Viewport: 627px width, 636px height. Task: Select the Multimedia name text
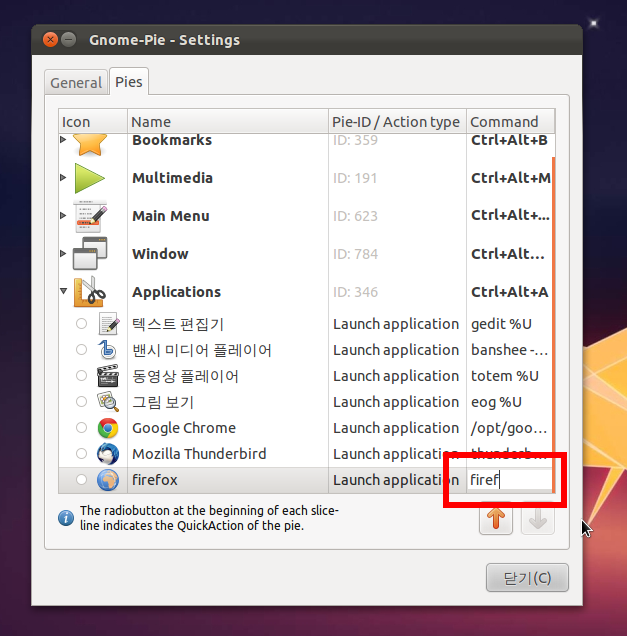tap(172, 178)
